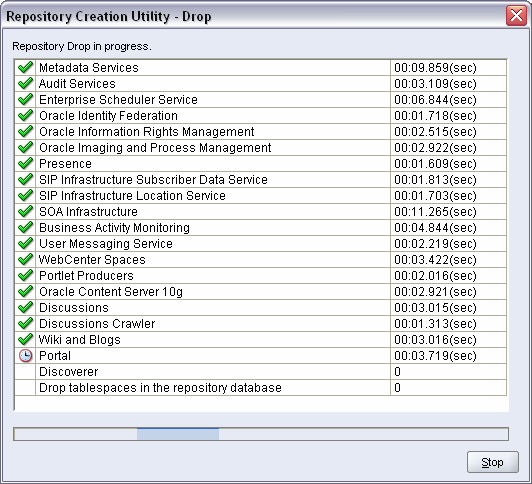The width and height of the screenshot is (532, 484).
Task: Click the checkmark for SIP Infrastructure Subscriber Data Service
Action: click(x=25, y=179)
